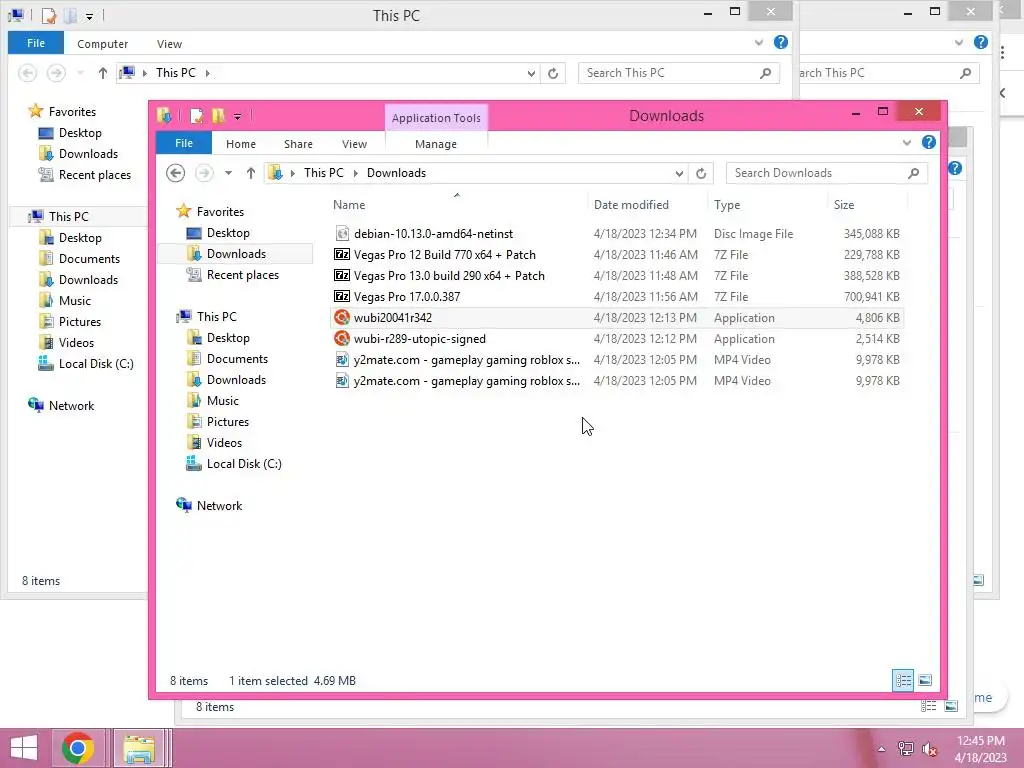Open Network in This PC window sidebar

point(71,406)
